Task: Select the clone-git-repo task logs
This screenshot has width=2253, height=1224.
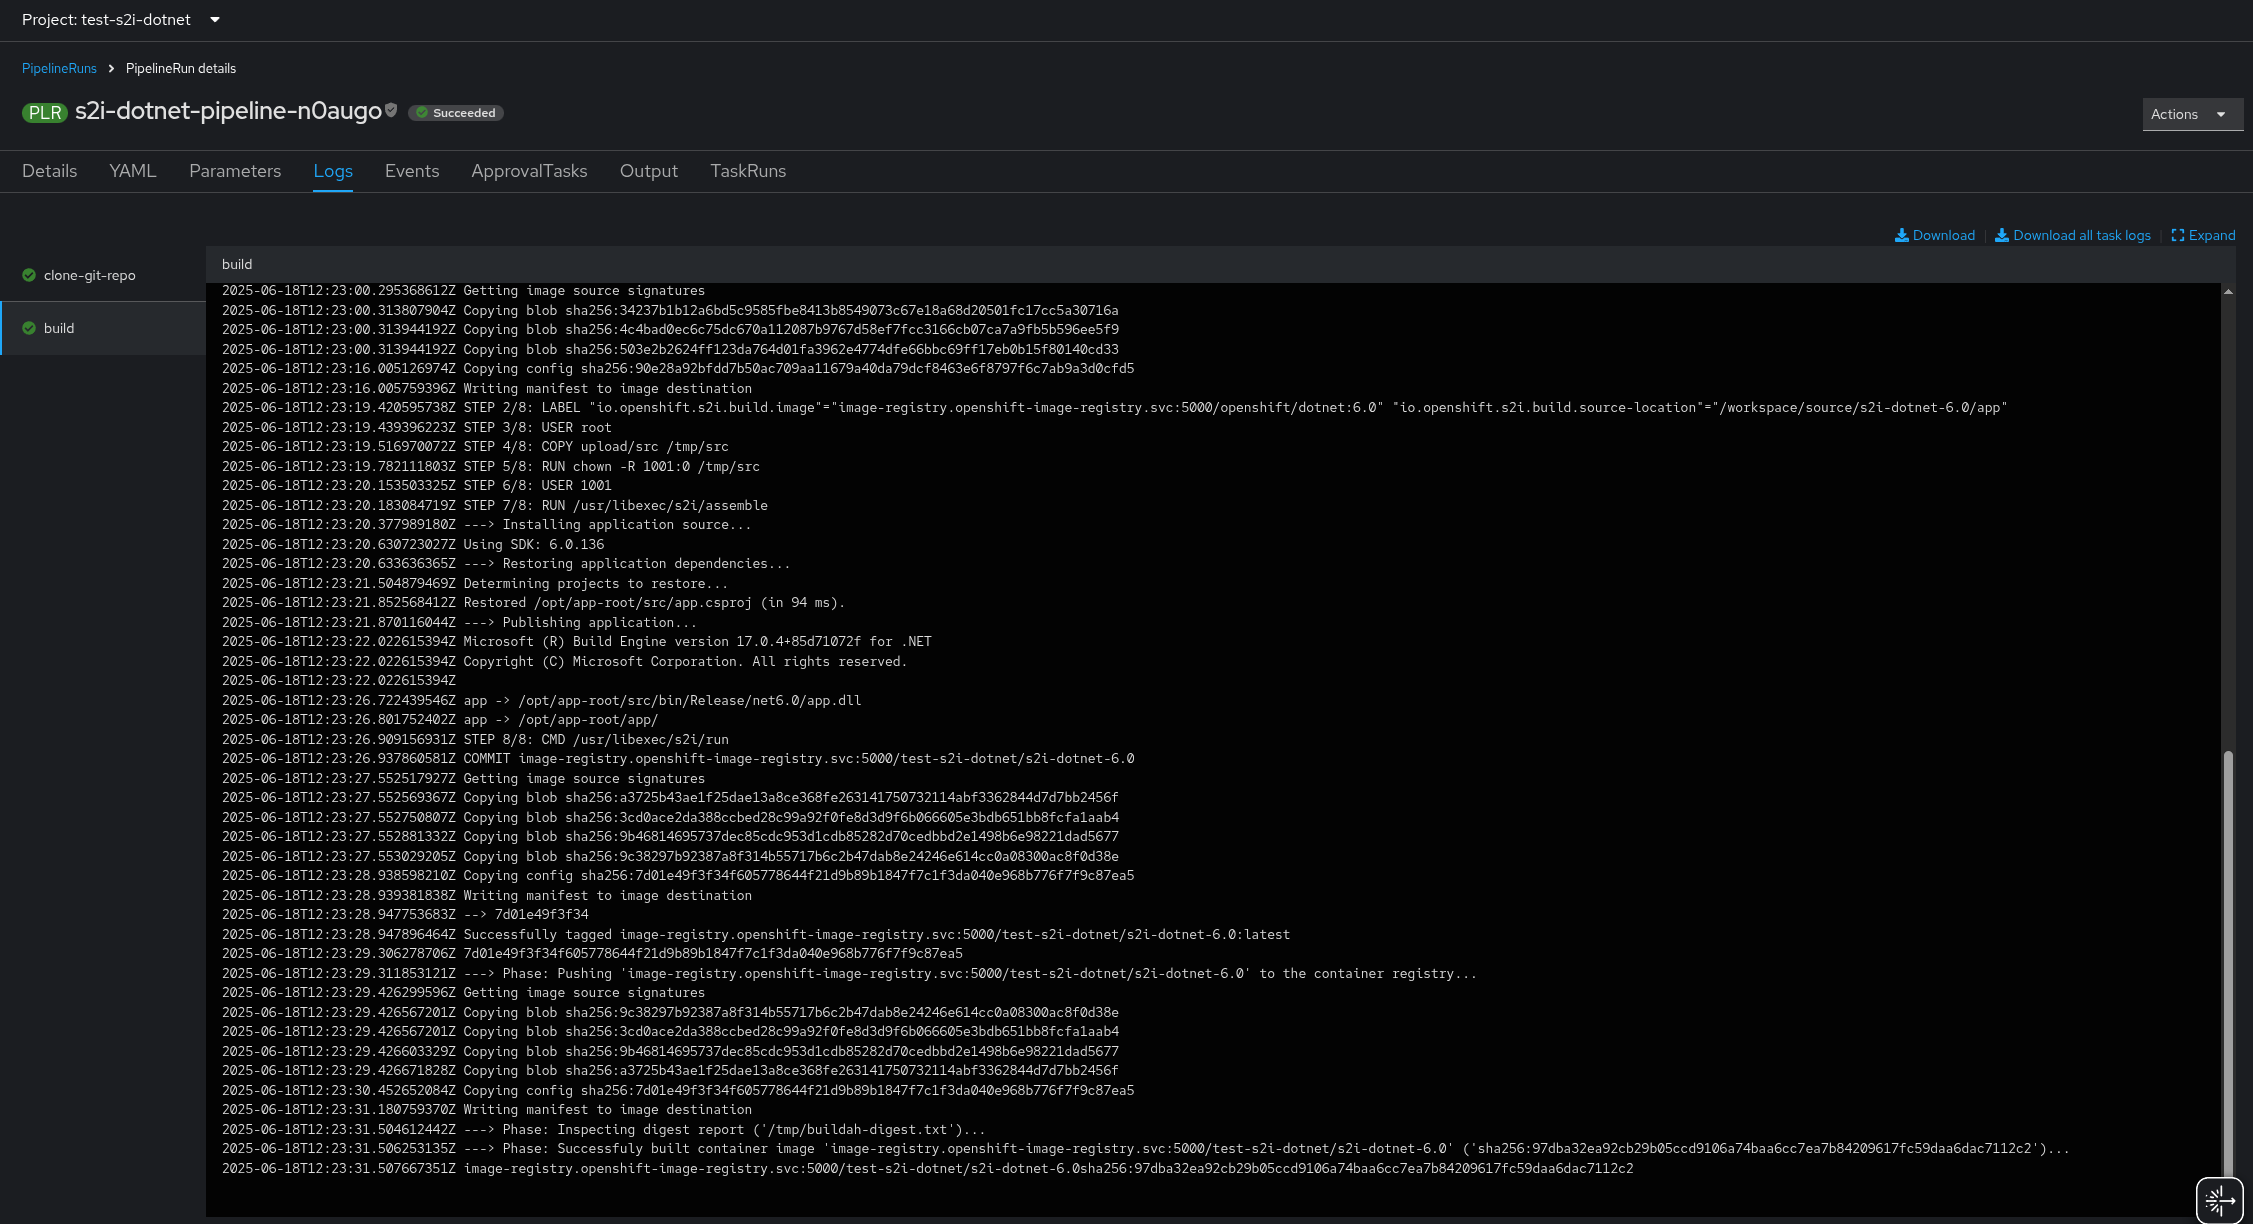Action: (x=89, y=275)
